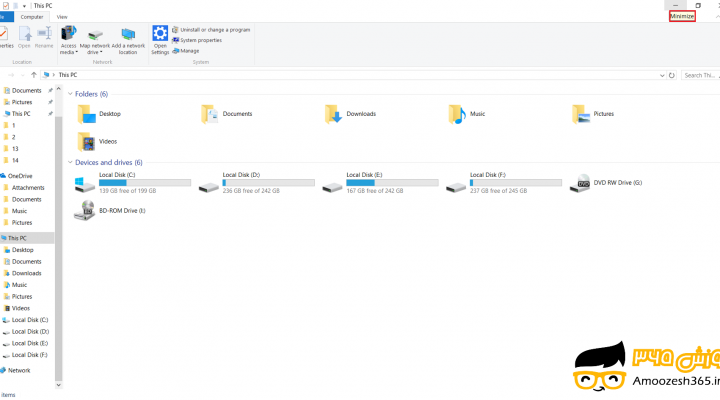Viewport: 720px width, 400px height.
Task: Select the Music folder in main pane
Action: pos(467,114)
